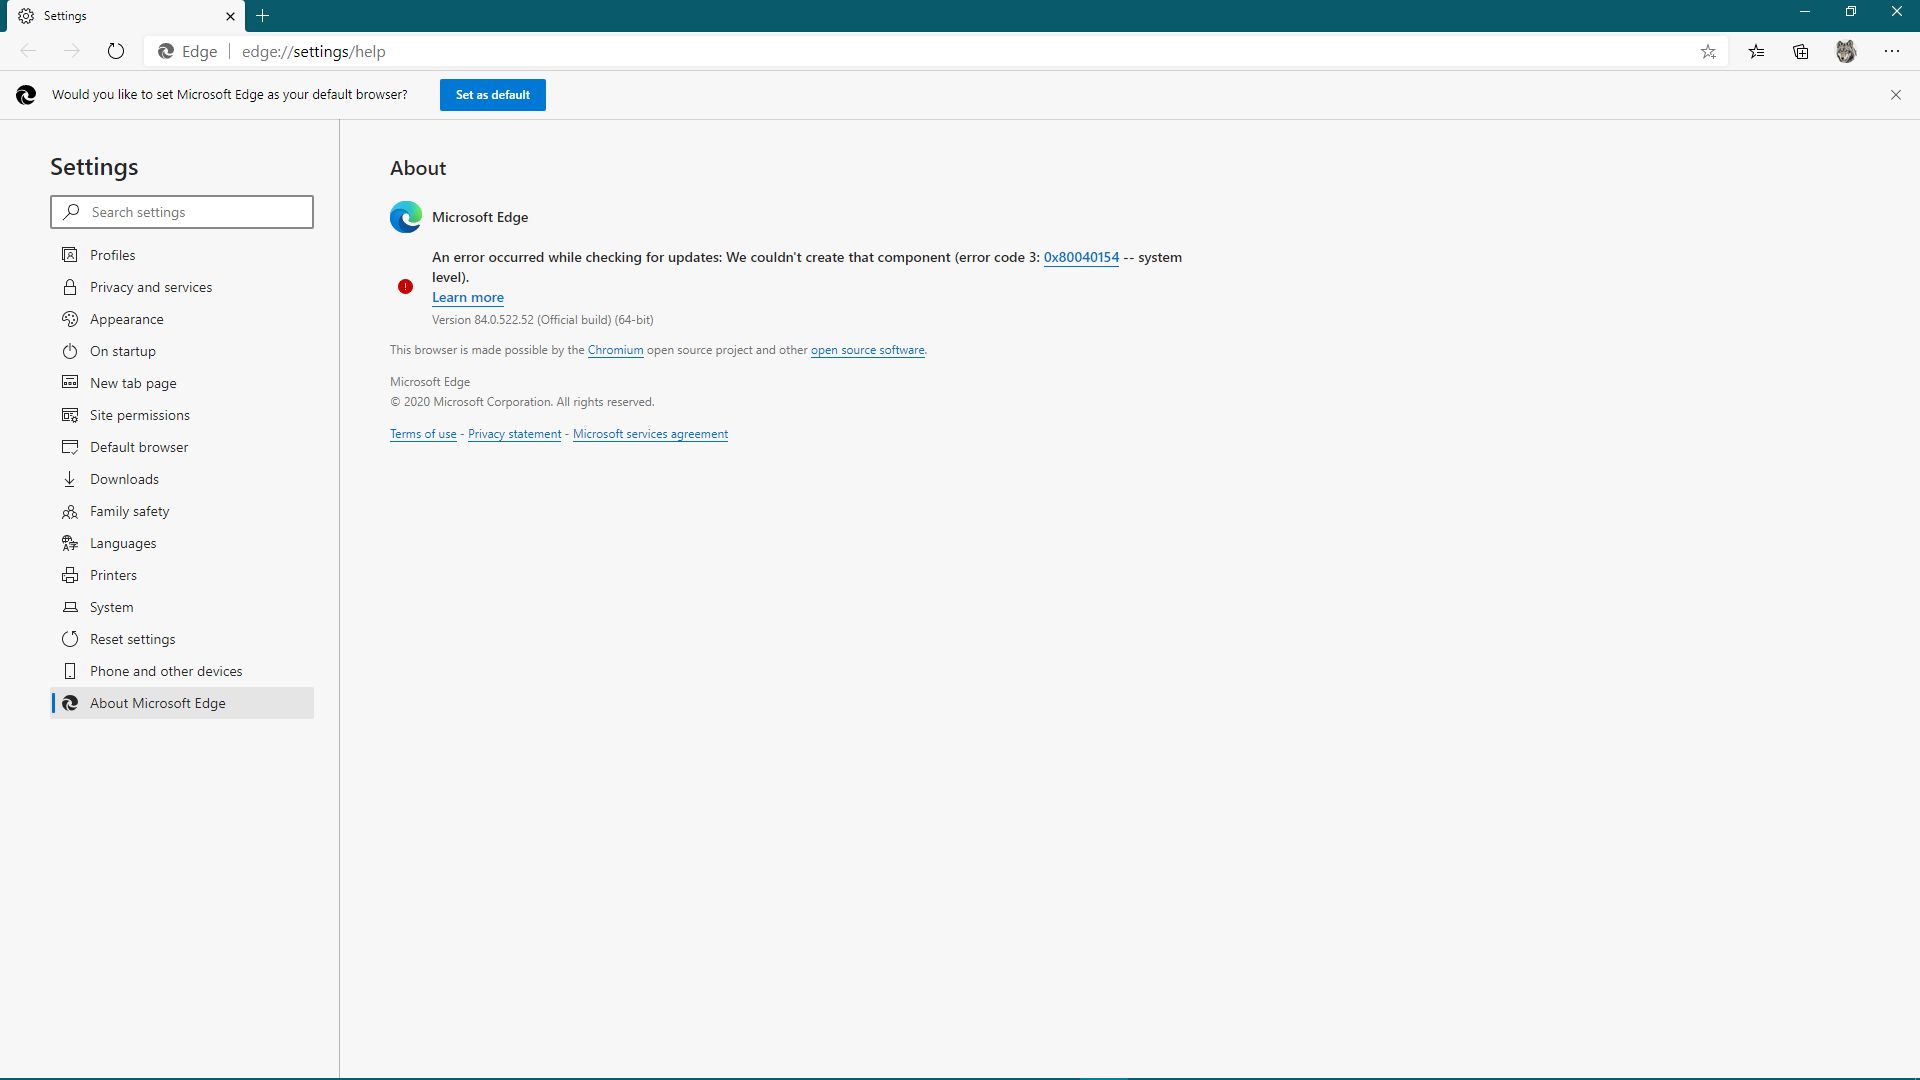Viewport: 1920px width, 1080px height.
Task: Click the Set as default button
Action: 492,95
